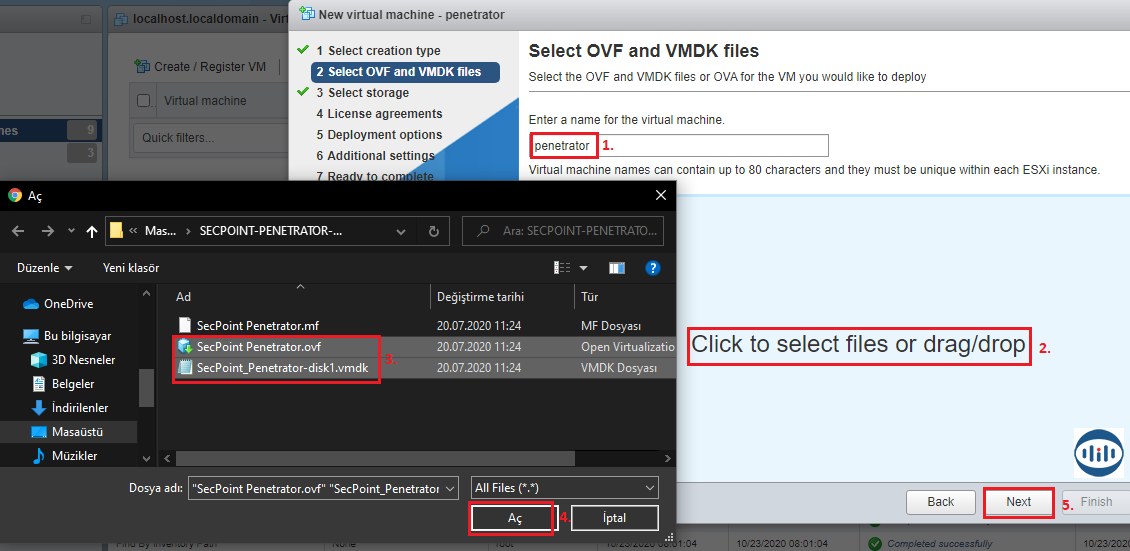The image size is (1130, 551).
Task: Open the All Files type dropdown
Action: [565, 488]
